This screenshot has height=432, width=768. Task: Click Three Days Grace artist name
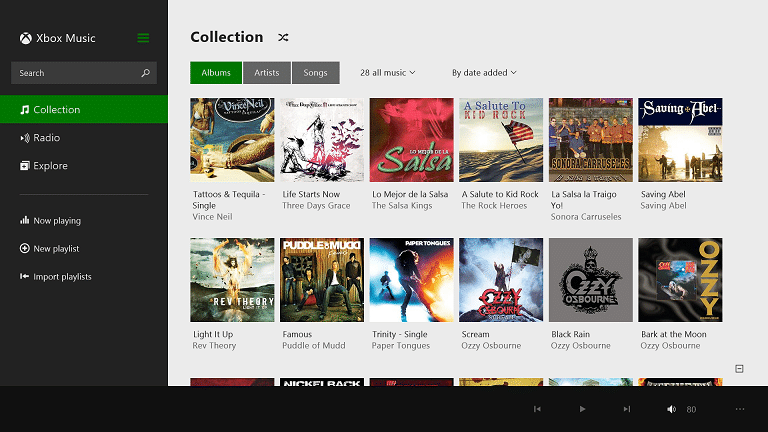316,205
